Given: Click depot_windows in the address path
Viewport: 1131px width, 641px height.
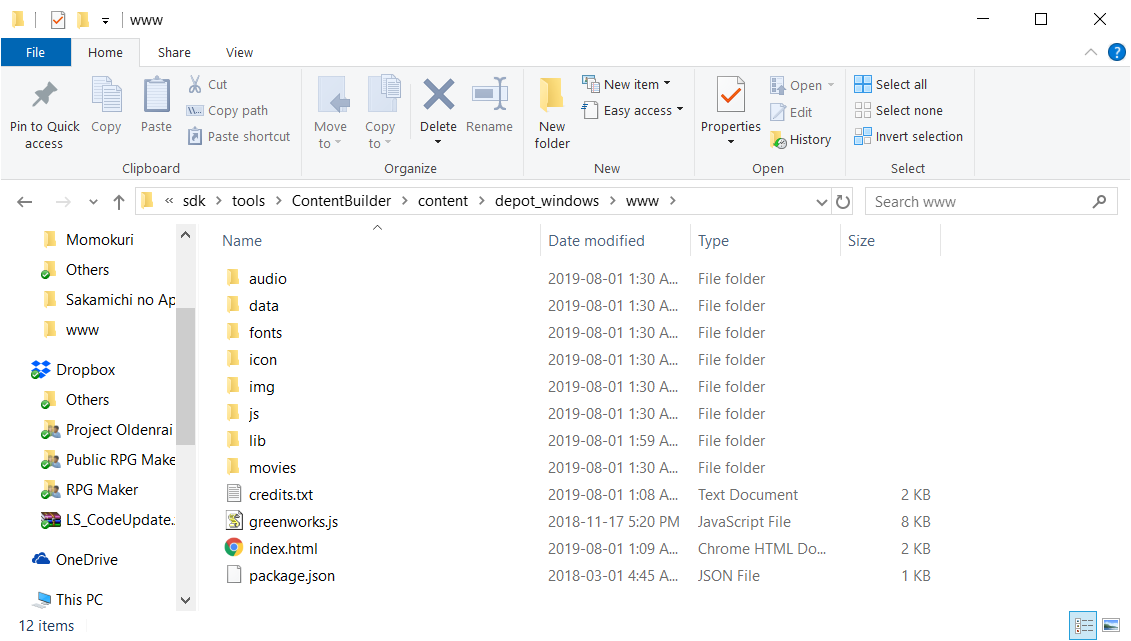Looking at the screenshot, I should coord(547,201).
